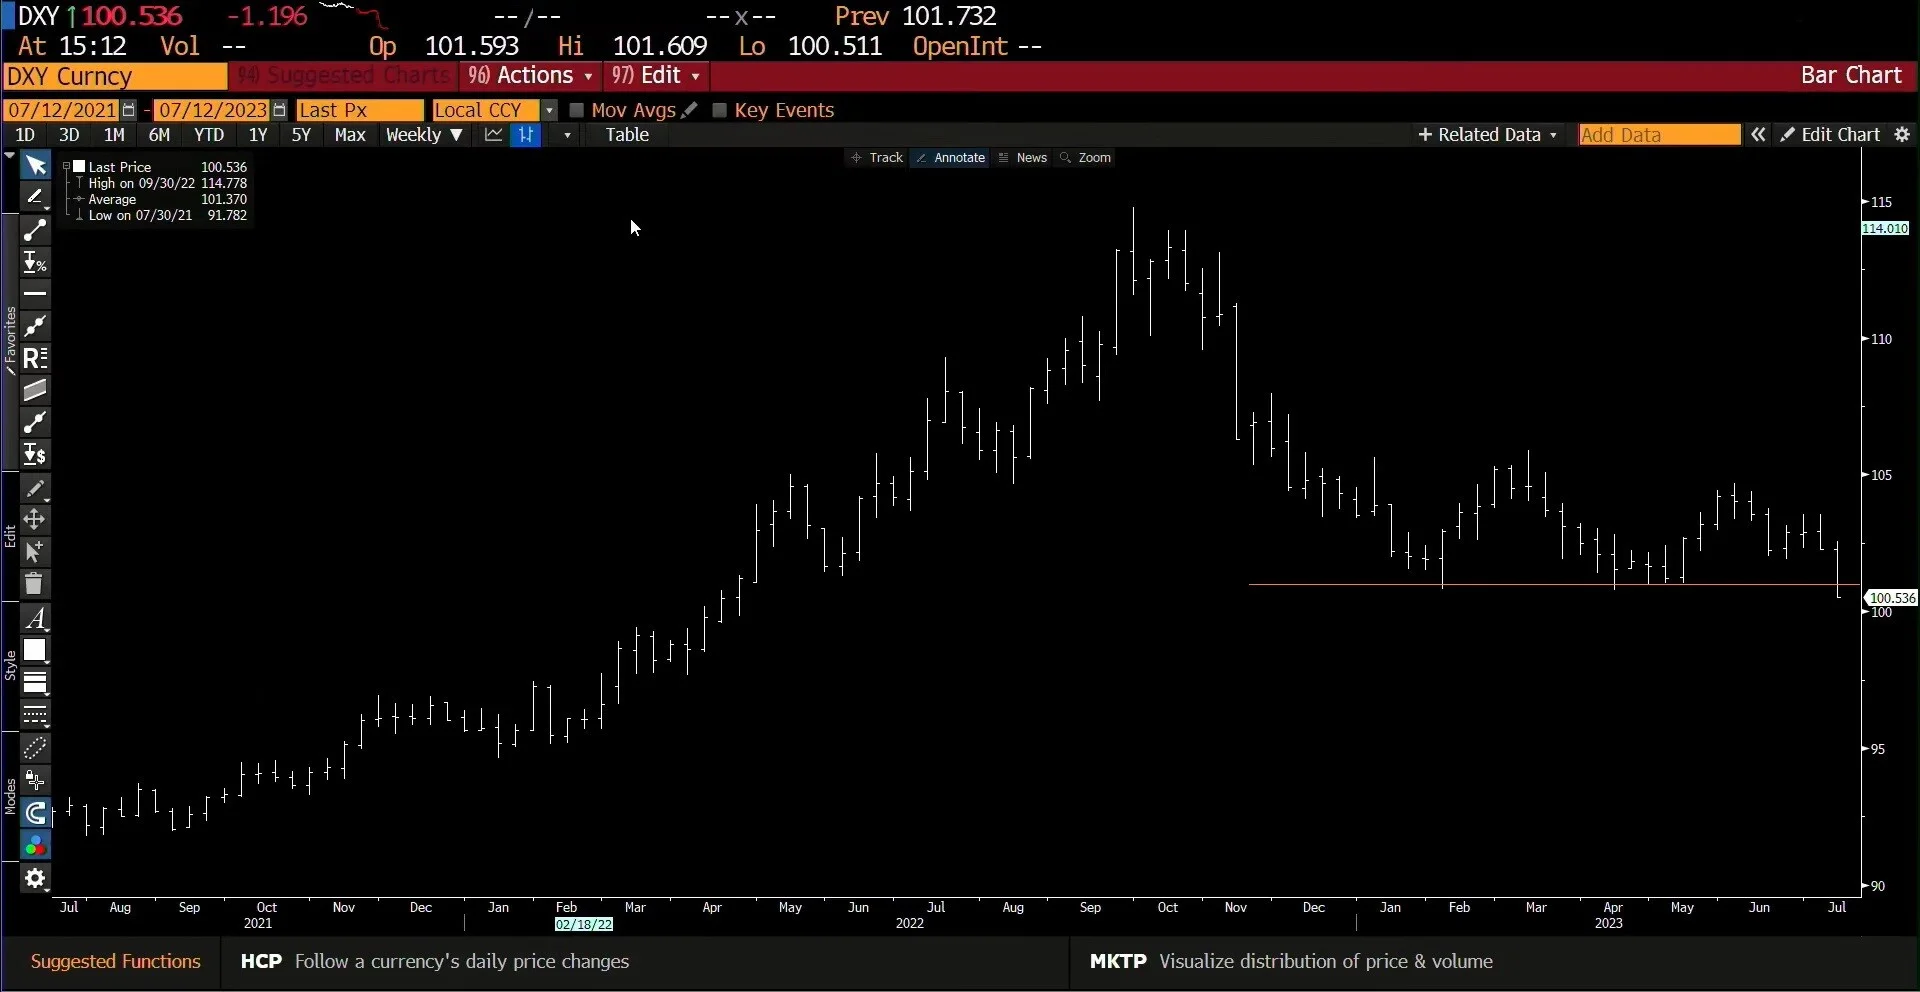
Task: Select the parallel channel tool
Action: coord(35,390)
